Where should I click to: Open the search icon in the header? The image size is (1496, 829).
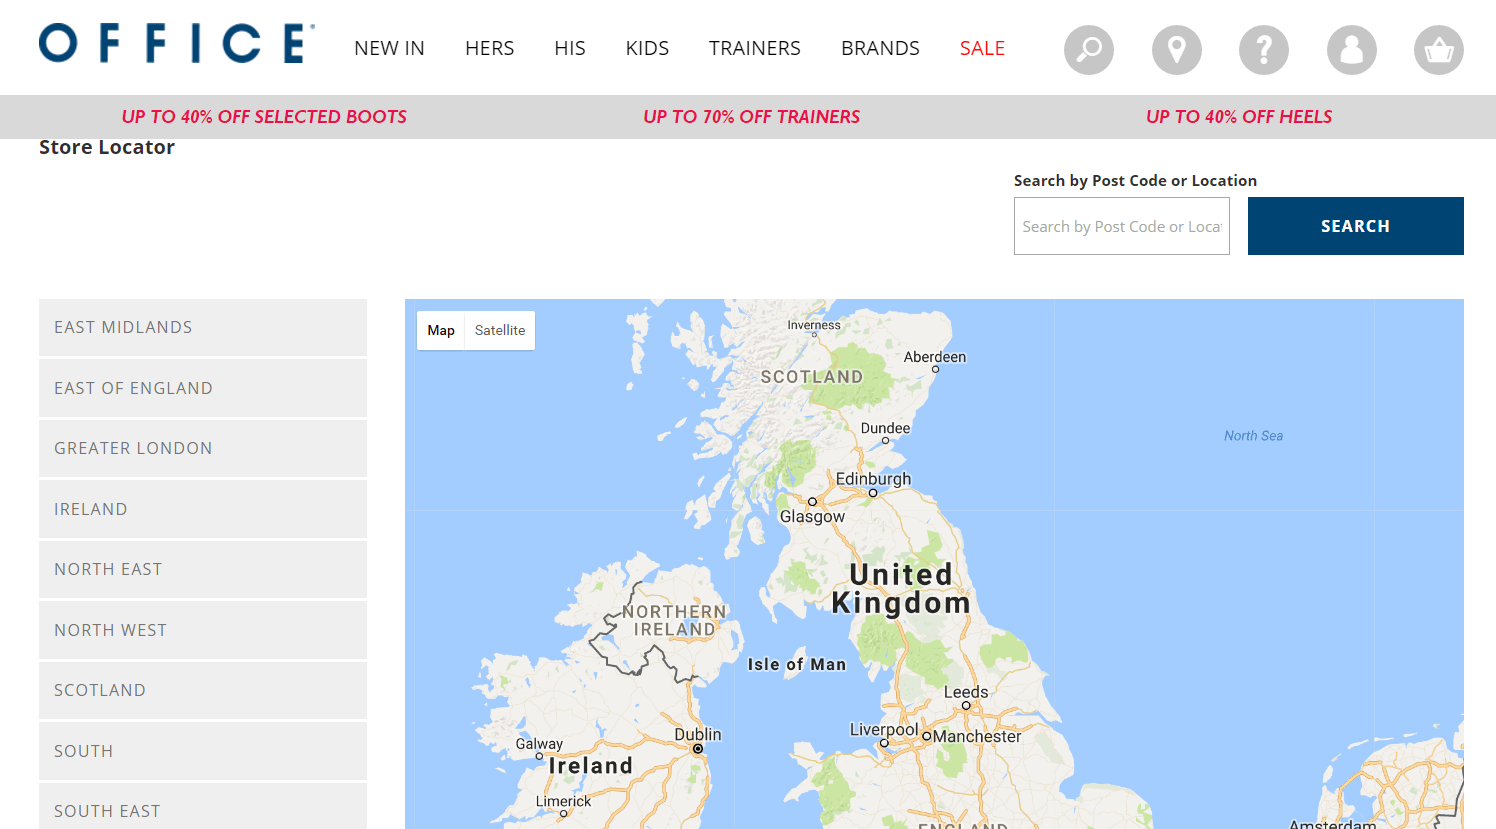pyautogui.click(x=1088, y=49)
